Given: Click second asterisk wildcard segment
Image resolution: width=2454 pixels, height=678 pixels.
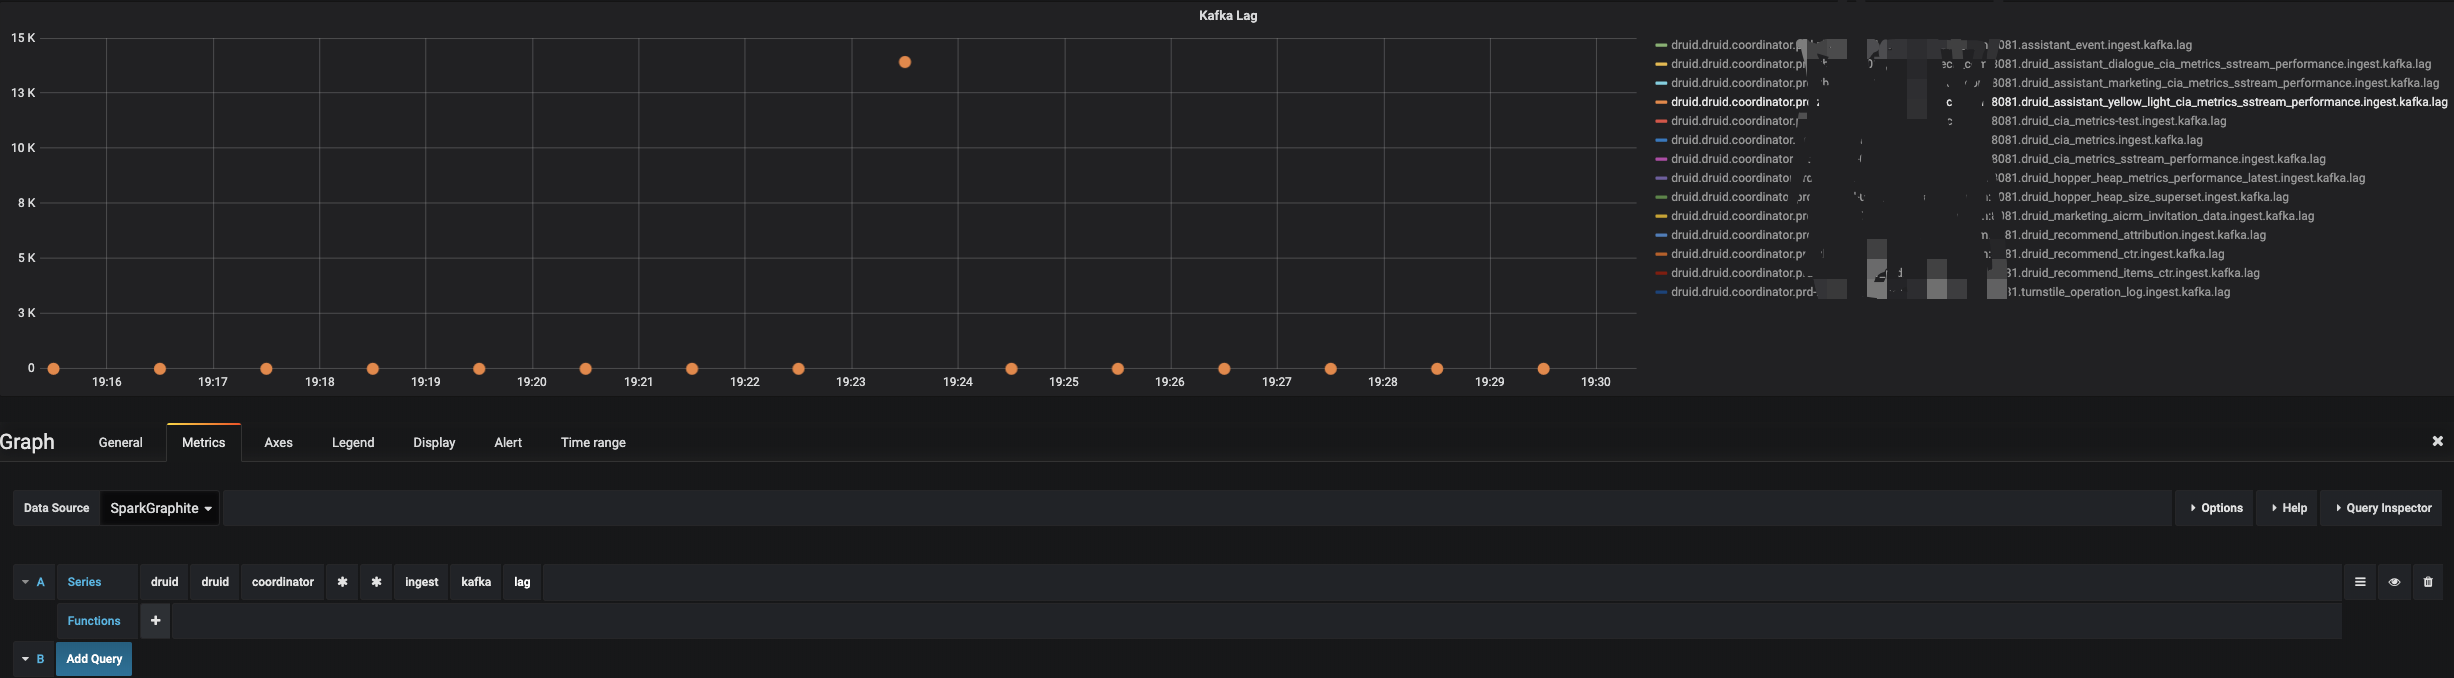Looking at the screenshot, I should (x=376, y=582).
